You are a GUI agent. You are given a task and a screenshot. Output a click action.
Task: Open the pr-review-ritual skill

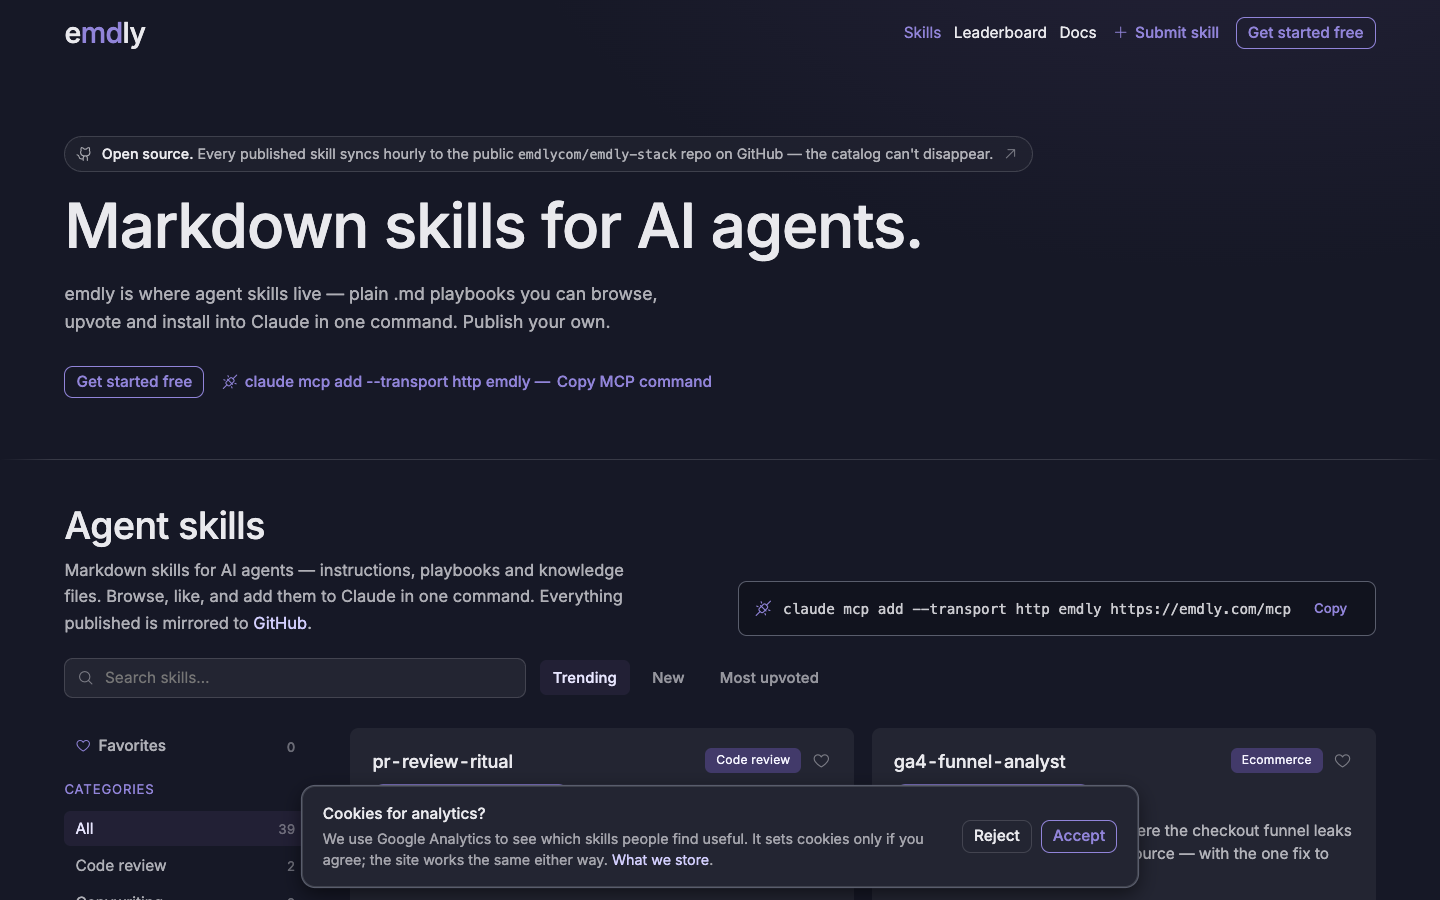442,762
